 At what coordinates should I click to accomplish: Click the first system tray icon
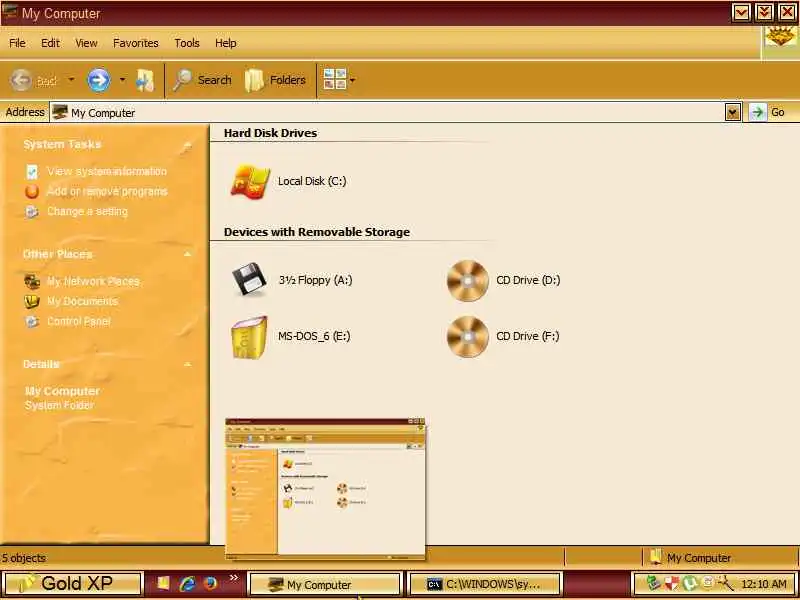tap(654, 583)
